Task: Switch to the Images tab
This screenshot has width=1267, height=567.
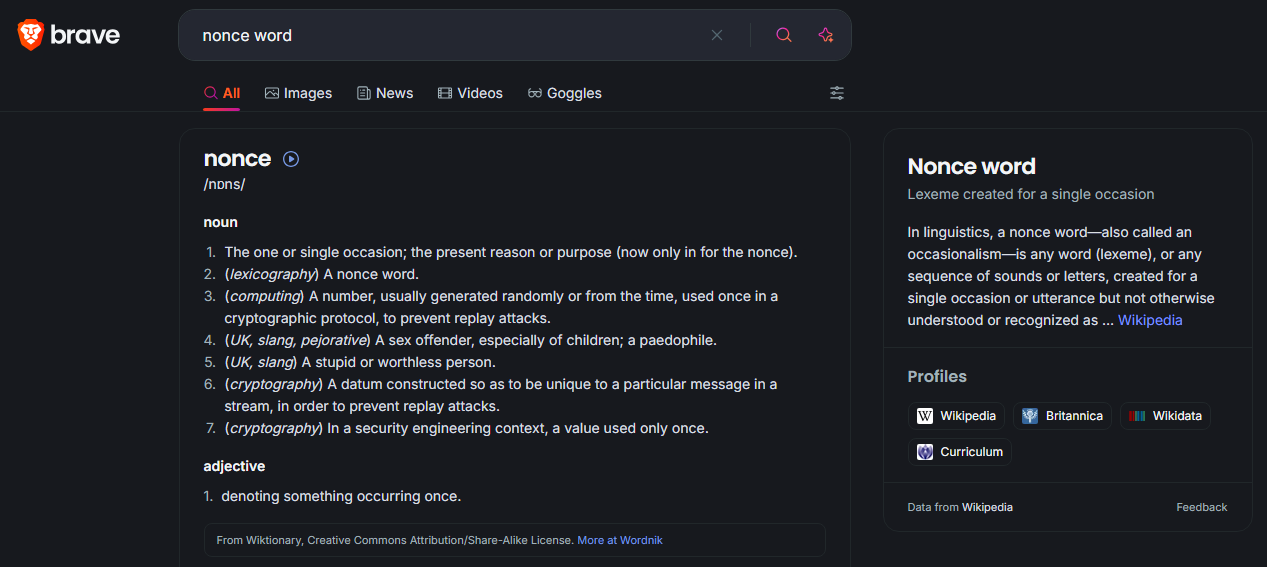Action: click(x=298, y=93)
